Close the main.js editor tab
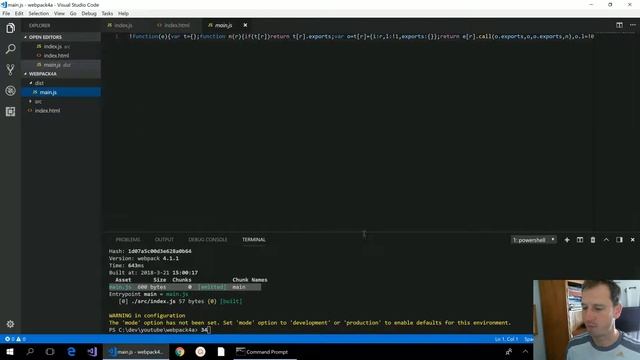Image resolution: width=640 pixels, height=360 pixels. (245, 25)
